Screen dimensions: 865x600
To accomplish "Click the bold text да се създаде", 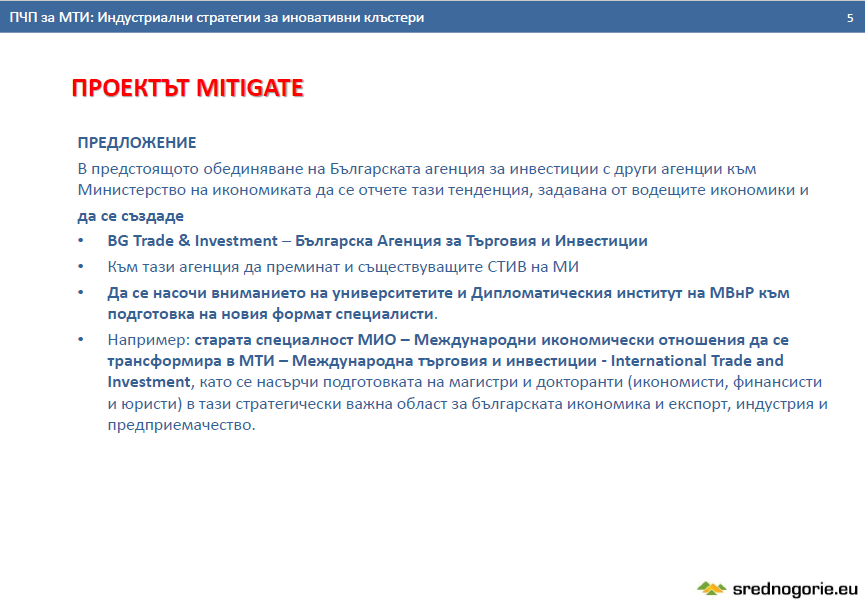I will click(x=131, y=216).
